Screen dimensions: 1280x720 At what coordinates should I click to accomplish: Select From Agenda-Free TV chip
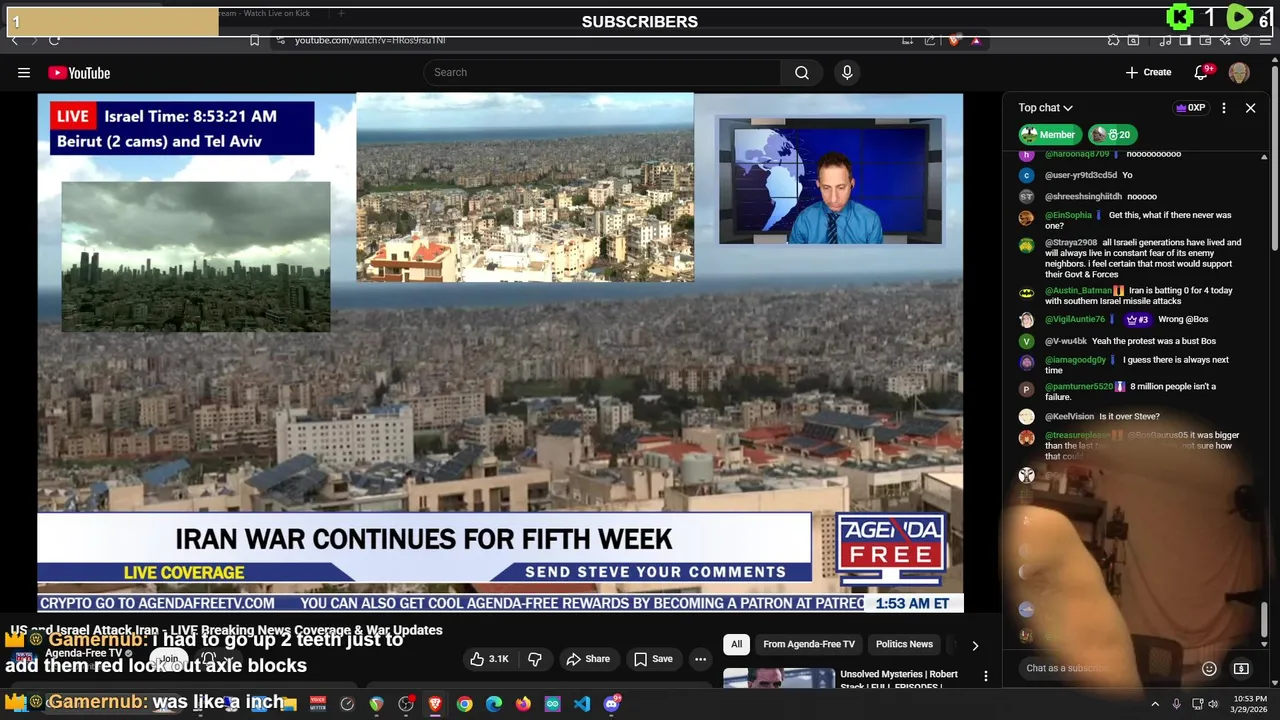(809, 644)
